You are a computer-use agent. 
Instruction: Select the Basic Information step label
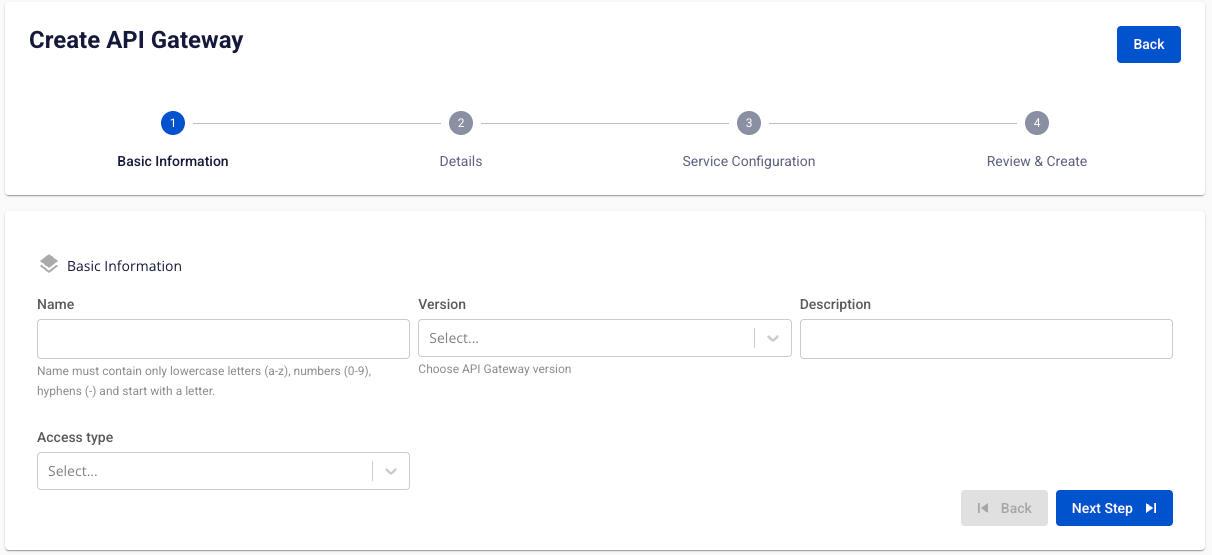(x=173, y=161)
